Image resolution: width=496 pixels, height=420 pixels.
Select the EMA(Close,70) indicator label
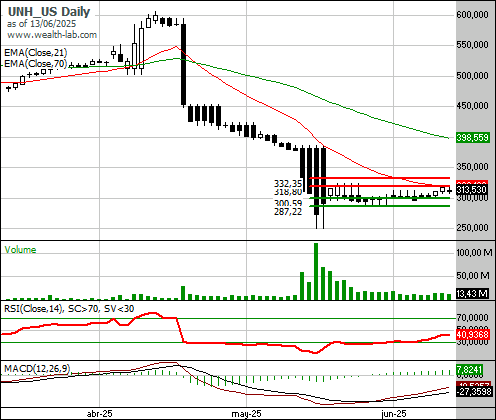(x=36, y=63)
